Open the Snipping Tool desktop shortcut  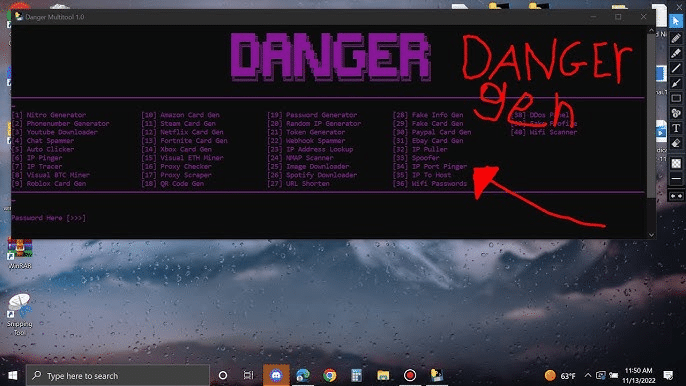coord(19,314)
